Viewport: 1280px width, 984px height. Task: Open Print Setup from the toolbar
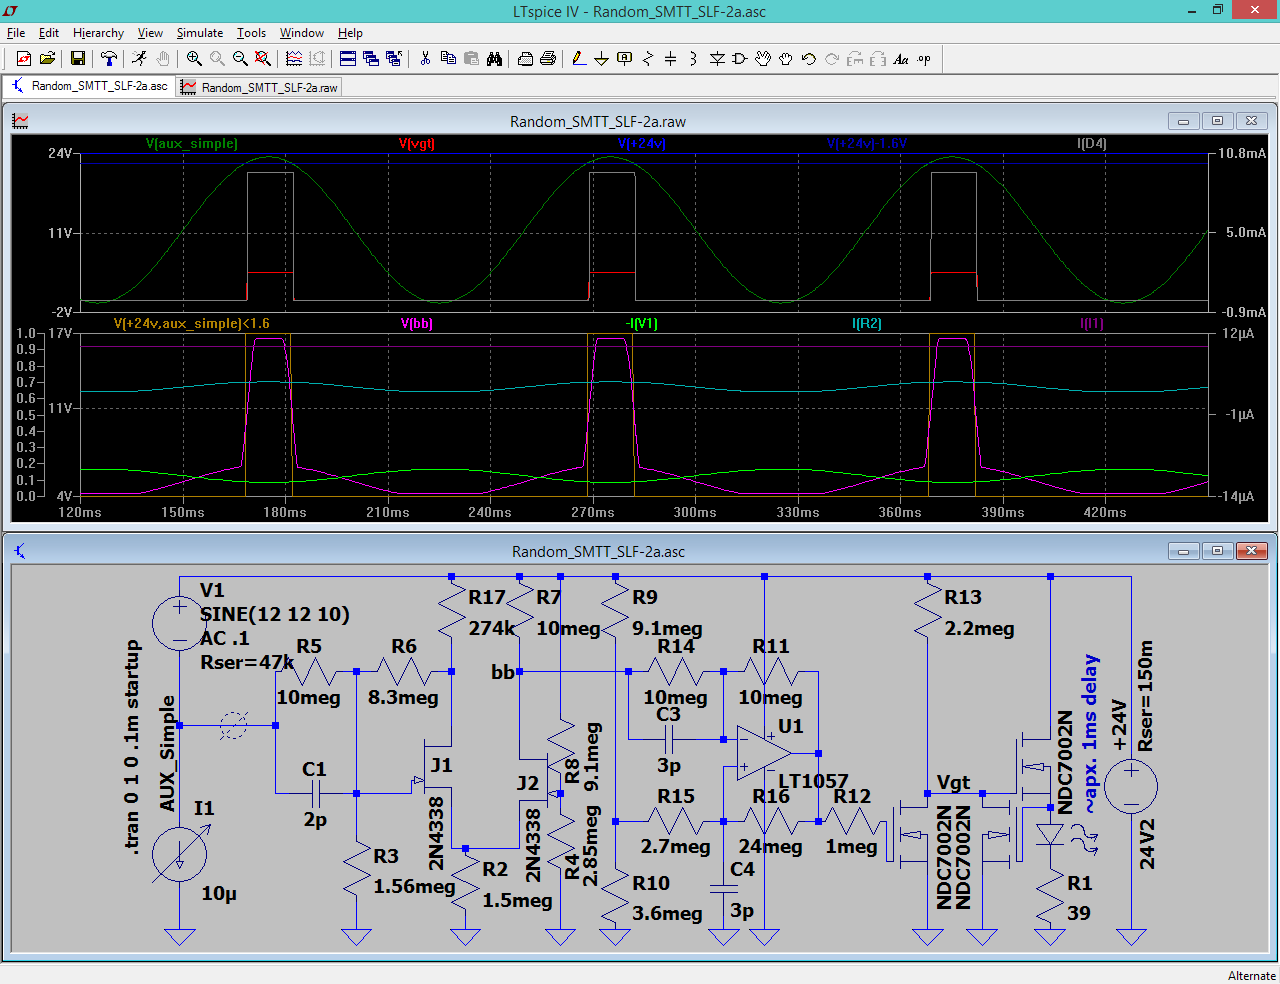525,59
